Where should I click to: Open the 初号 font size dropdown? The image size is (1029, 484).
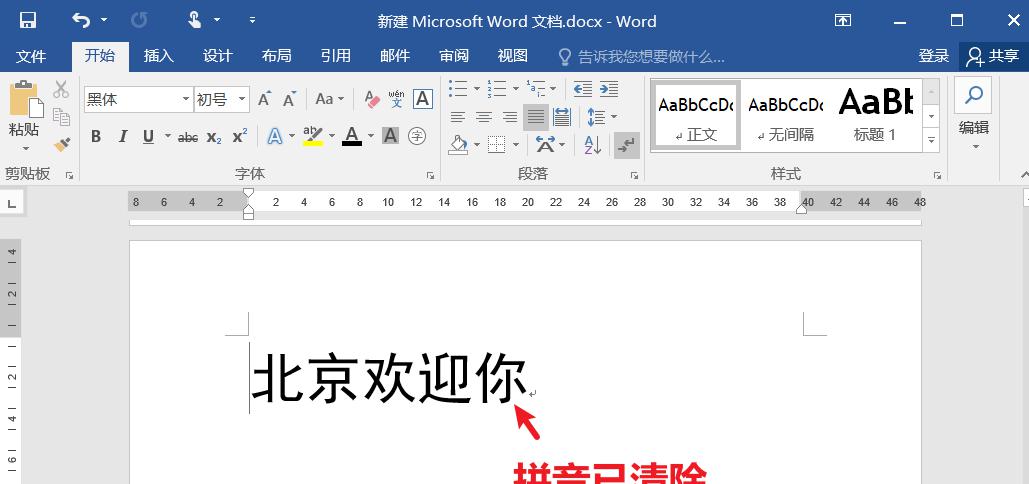tap(242, 100)
